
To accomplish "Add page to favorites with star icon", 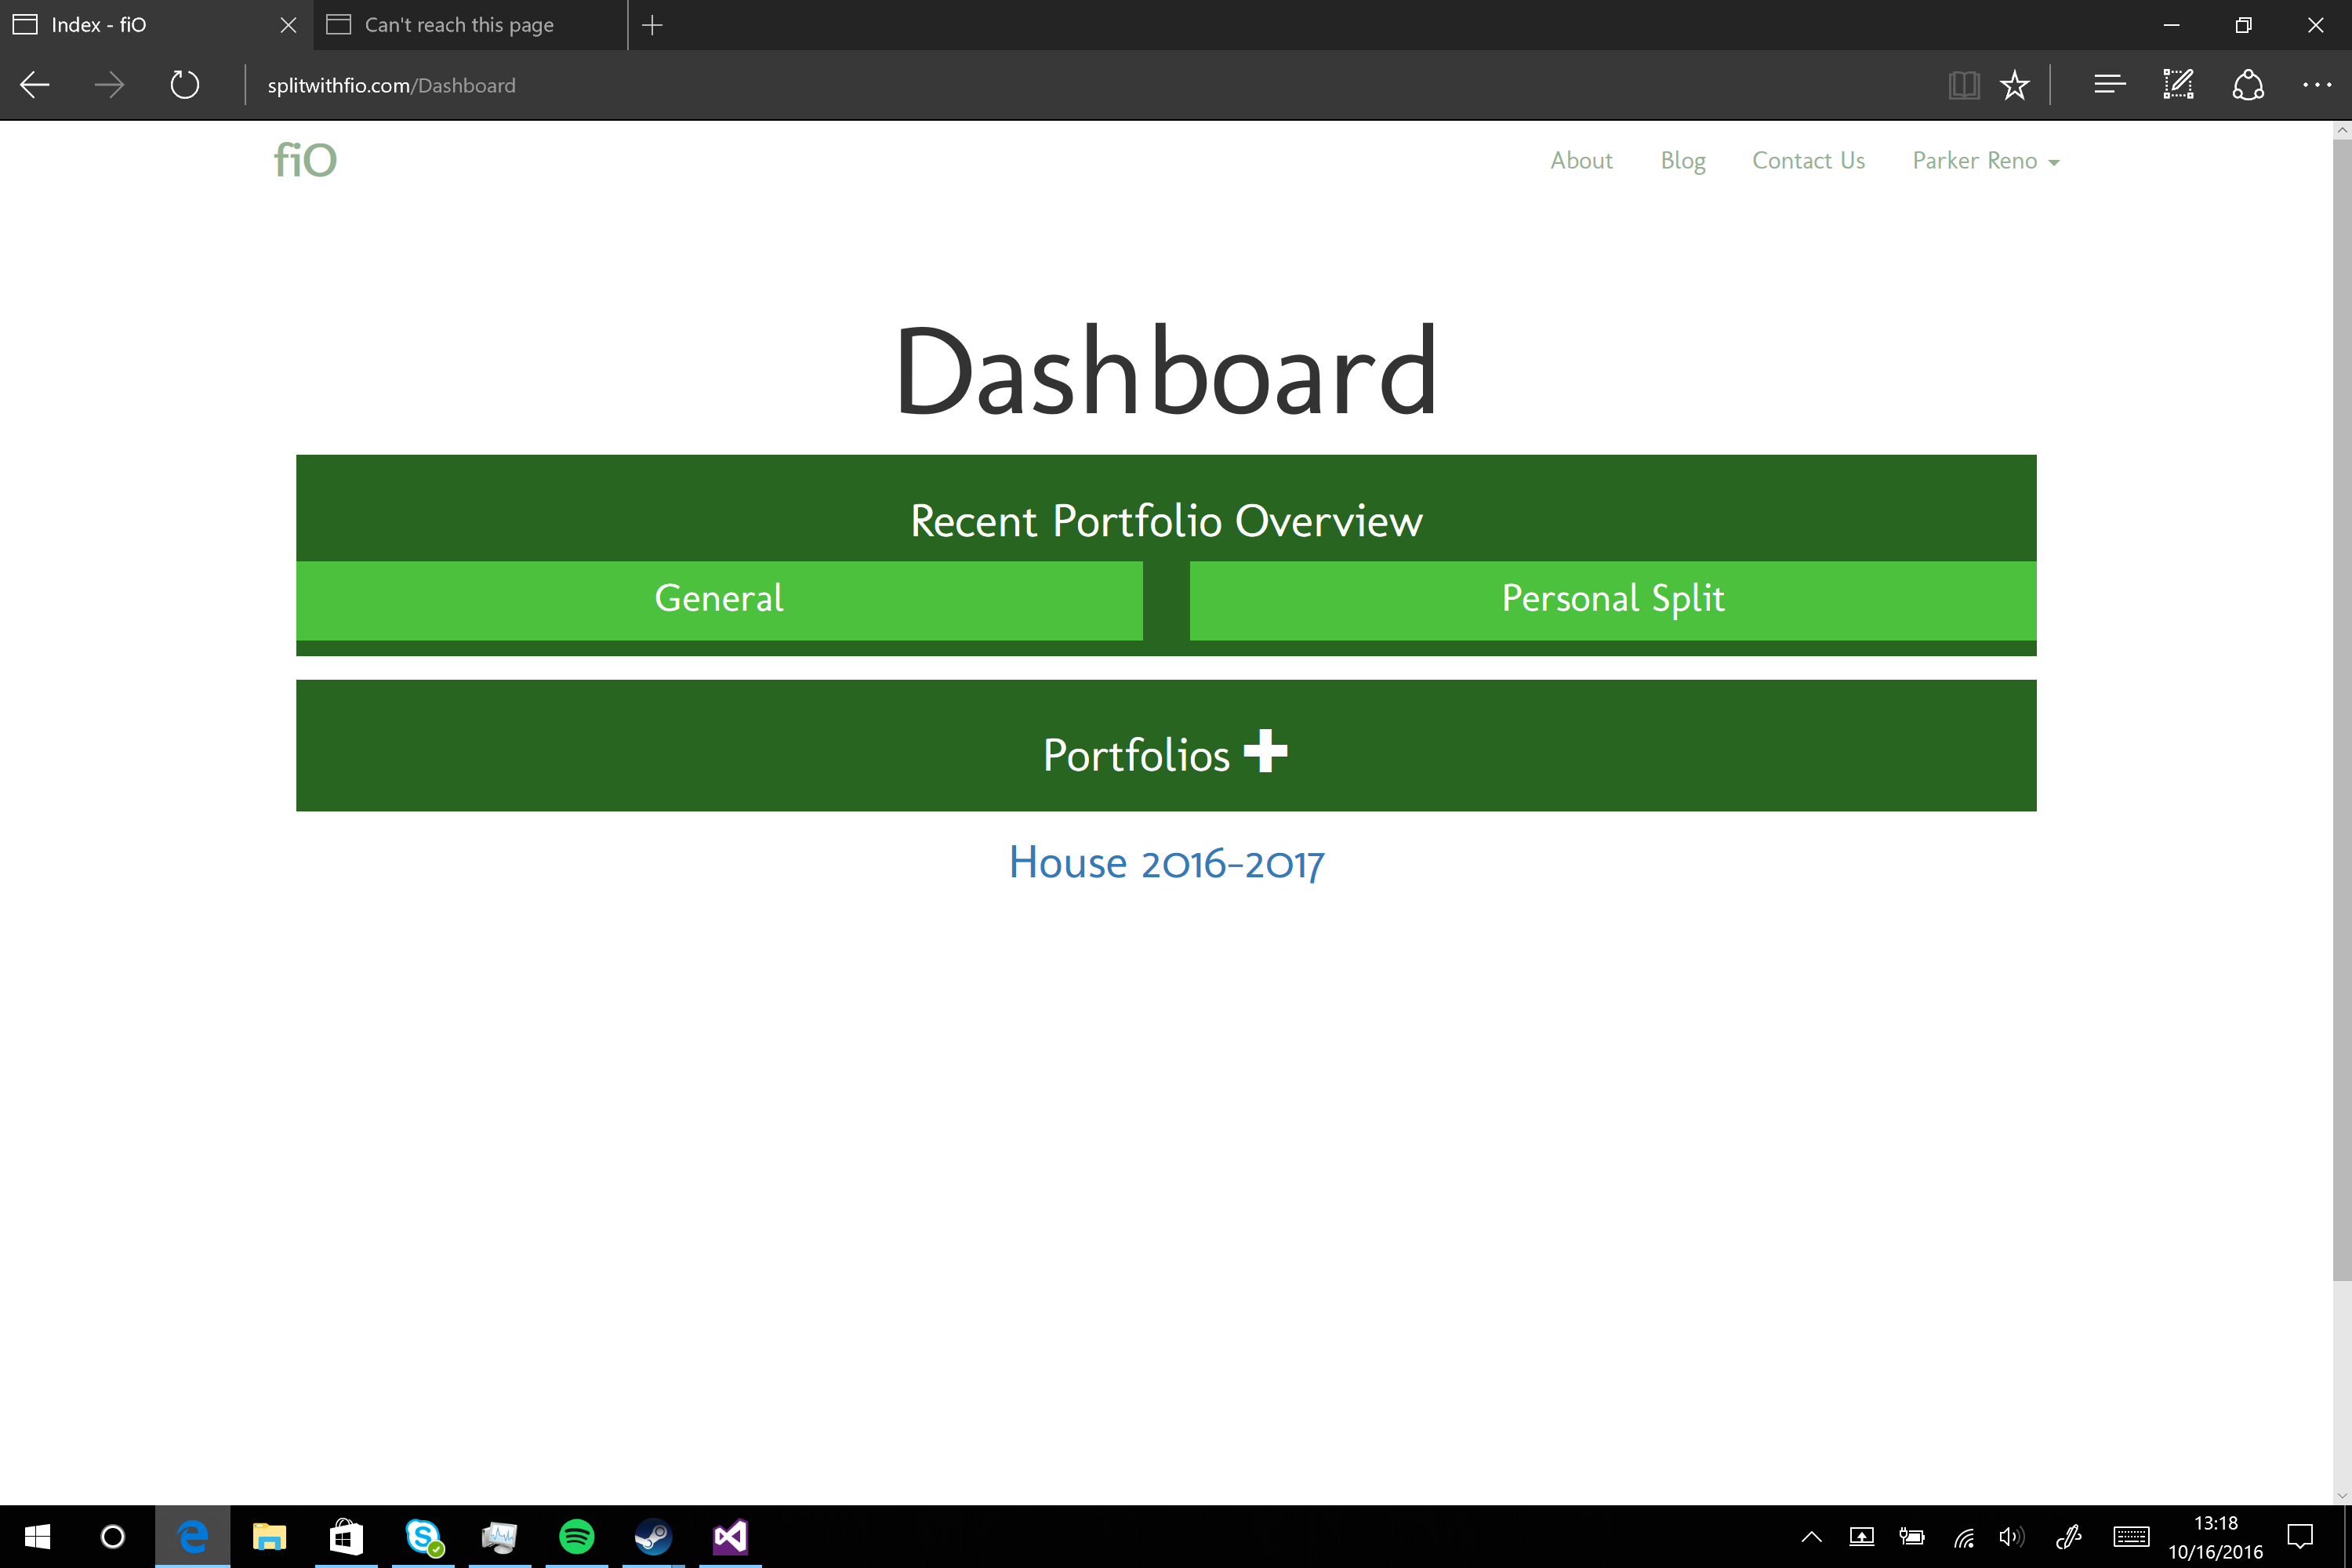I will click(2014, 85).
